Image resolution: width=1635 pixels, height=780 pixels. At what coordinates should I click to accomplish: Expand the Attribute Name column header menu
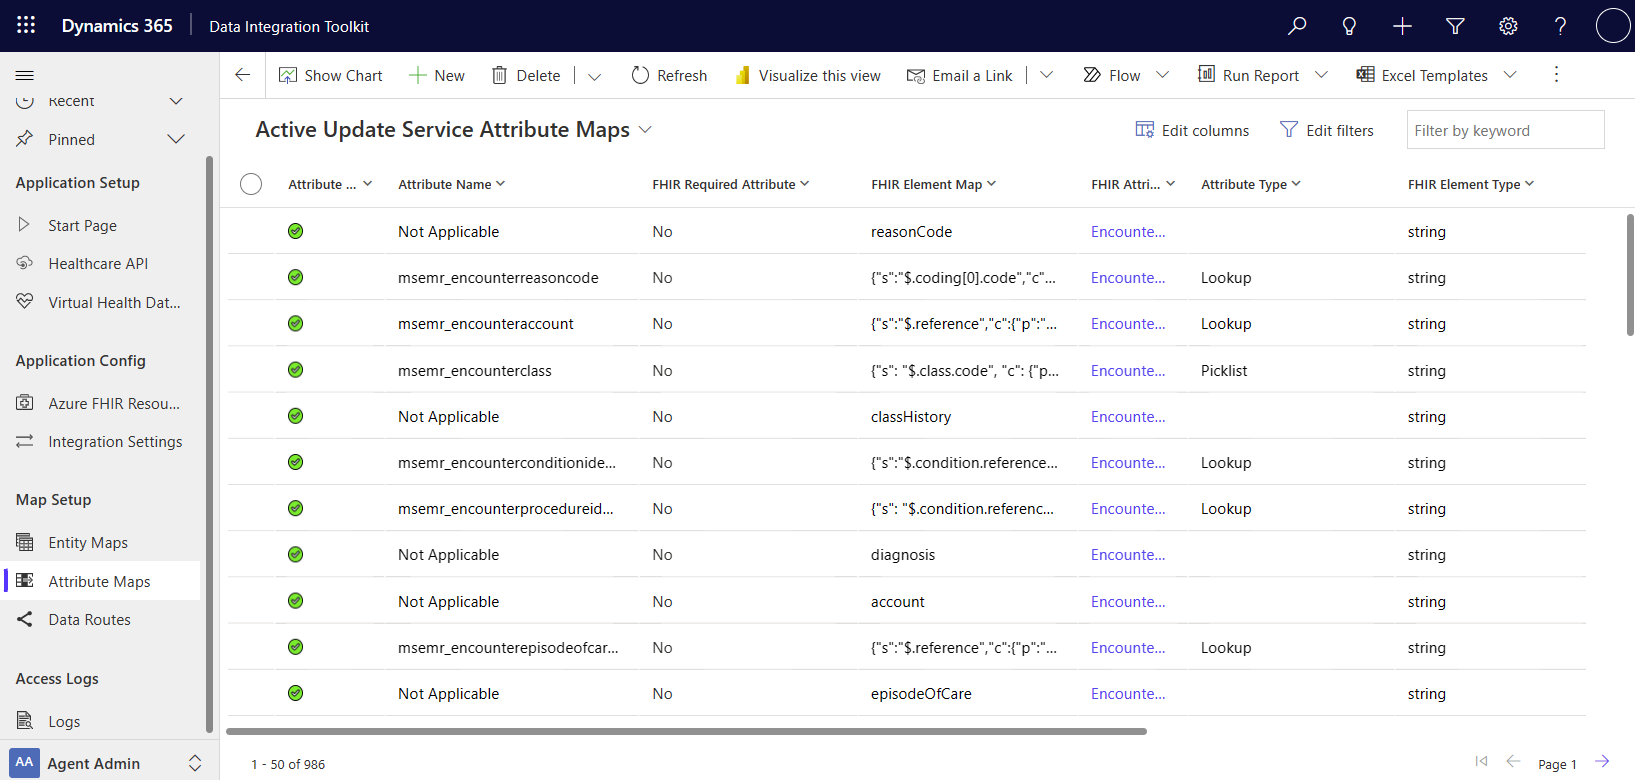pos(501,184)
